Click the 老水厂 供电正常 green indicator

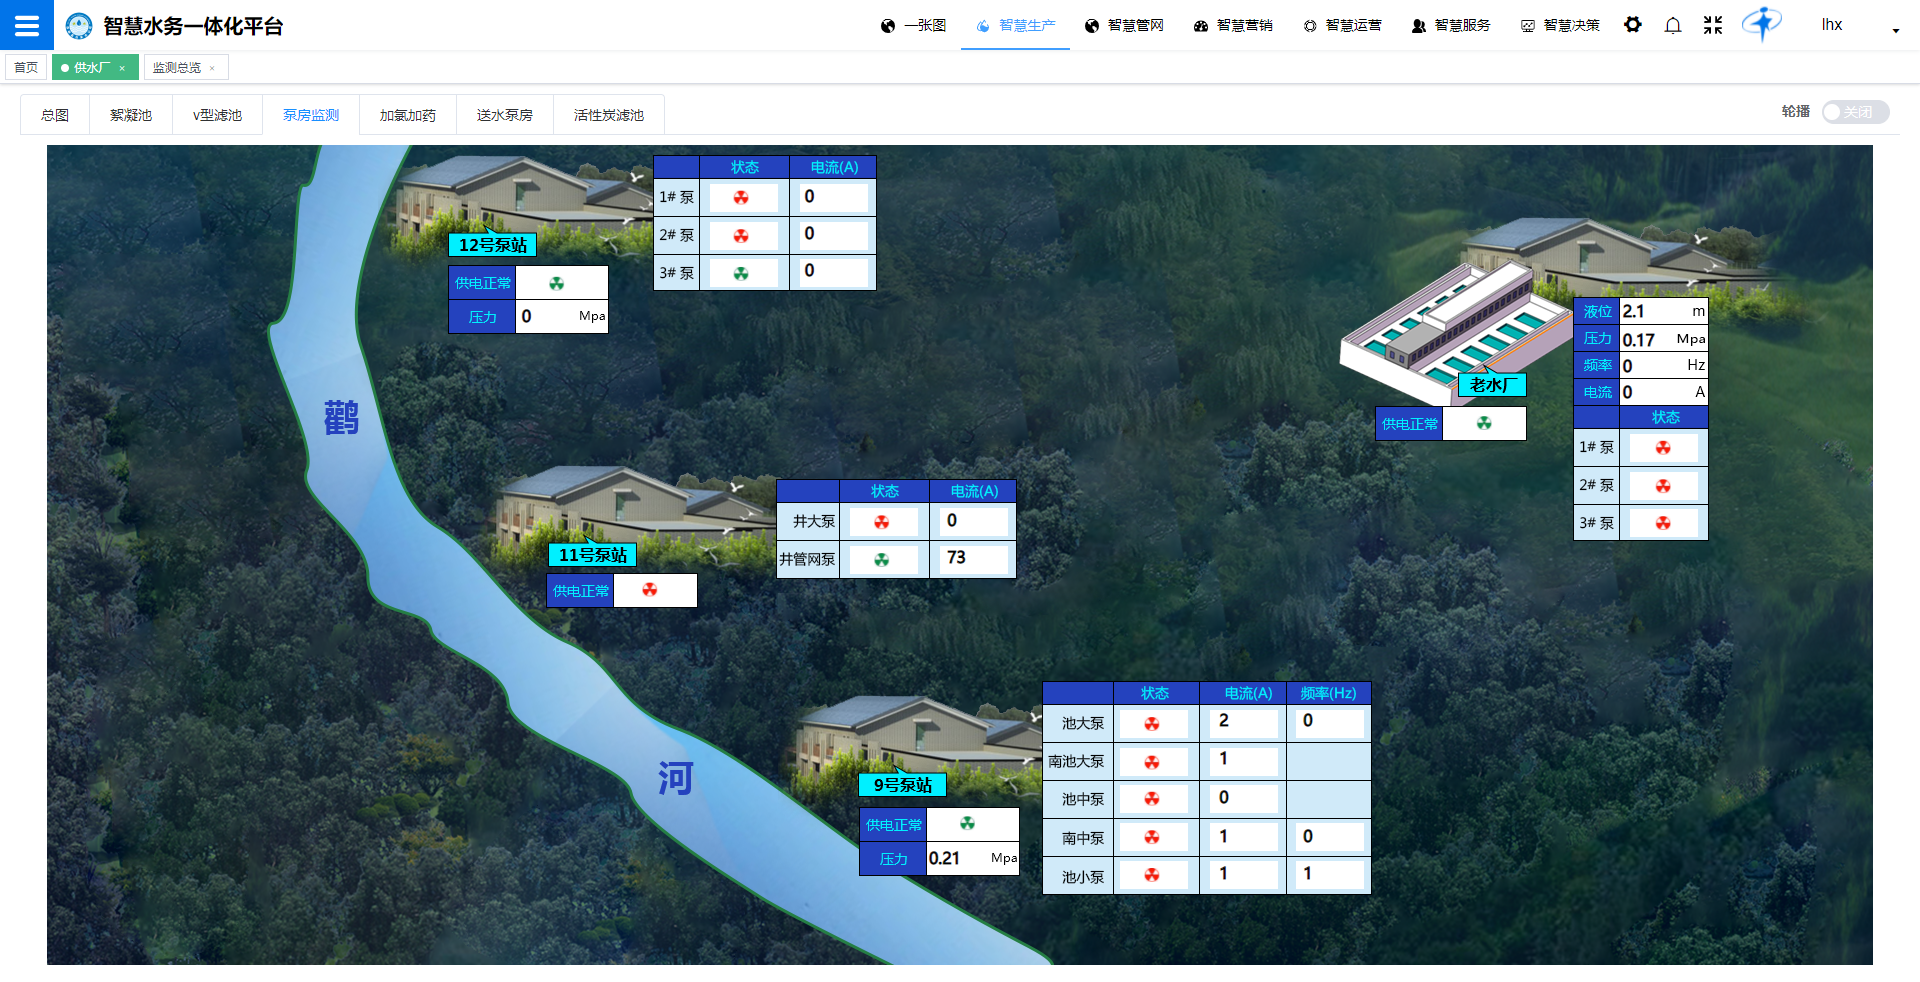(x=1484, y=424)
